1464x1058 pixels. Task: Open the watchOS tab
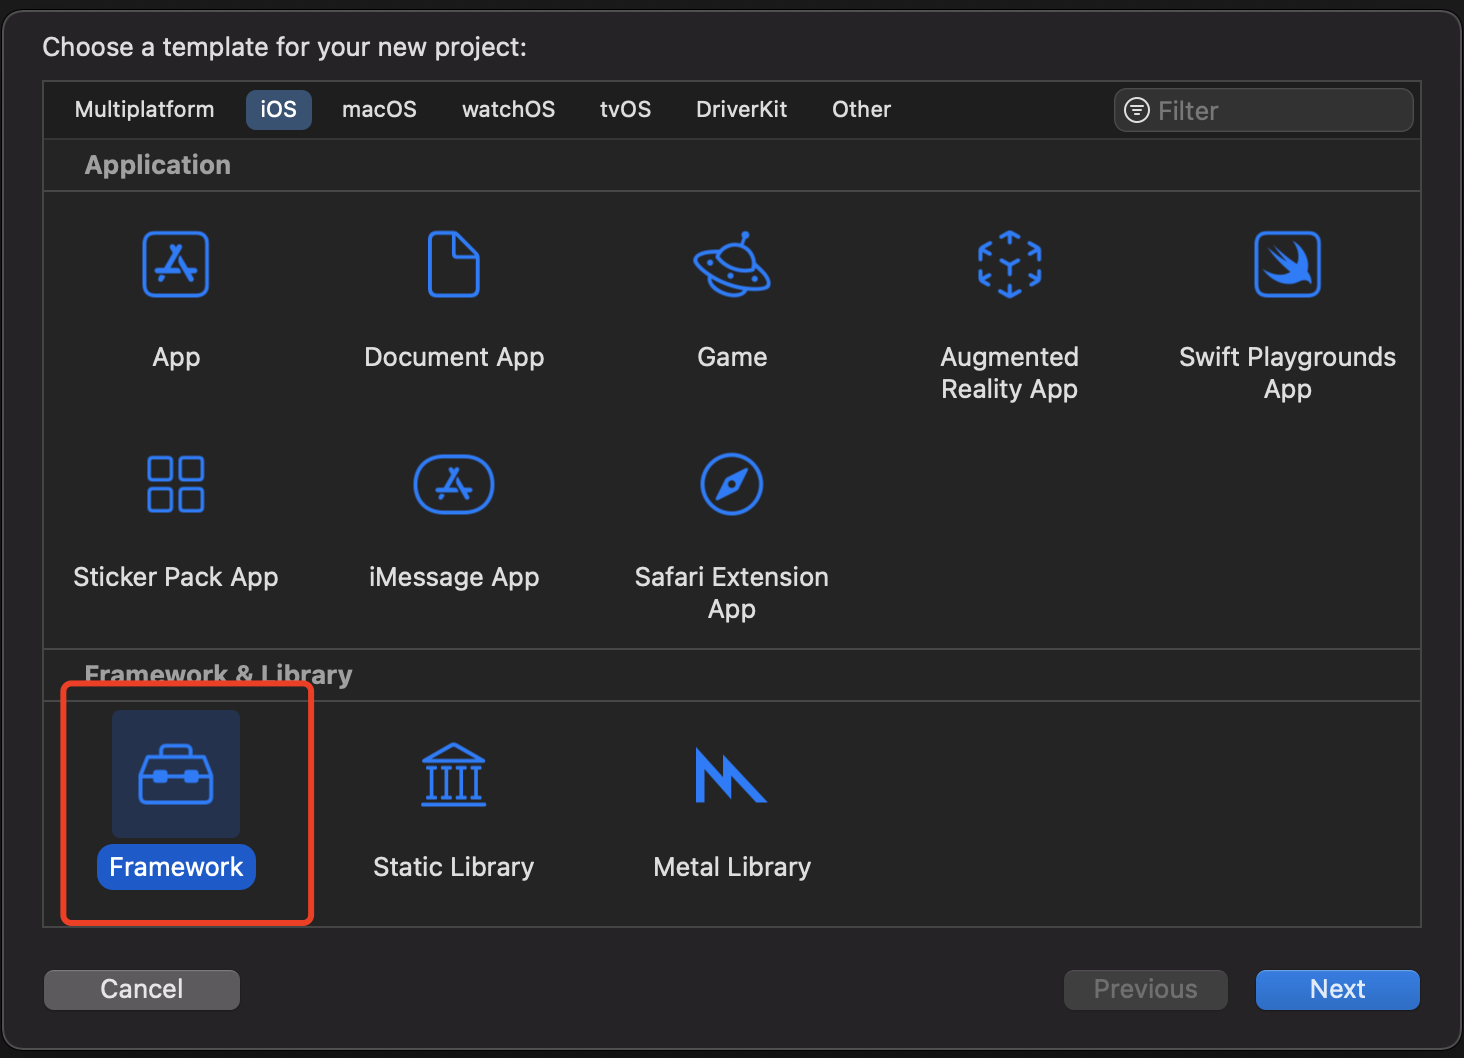point(509,110)
